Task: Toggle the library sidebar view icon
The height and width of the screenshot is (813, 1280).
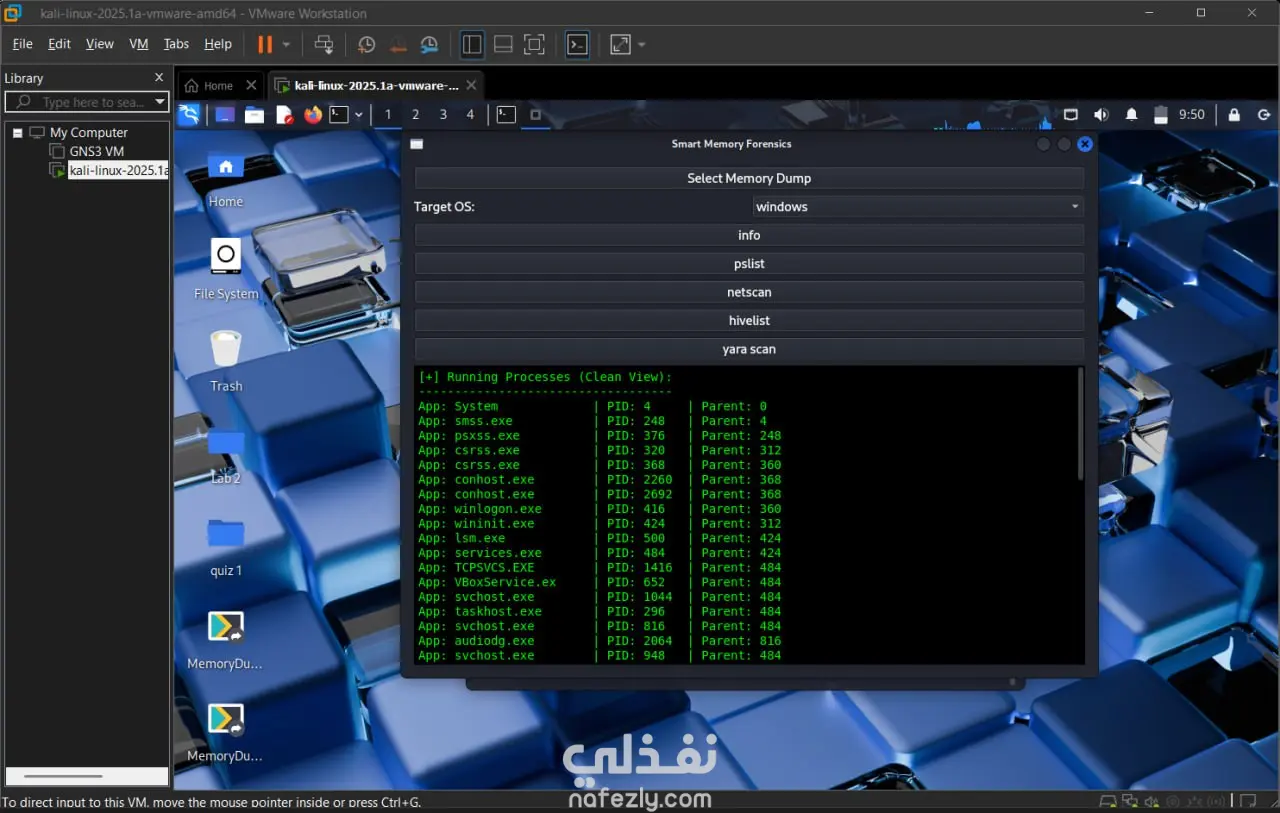Action: coord(472,44)
